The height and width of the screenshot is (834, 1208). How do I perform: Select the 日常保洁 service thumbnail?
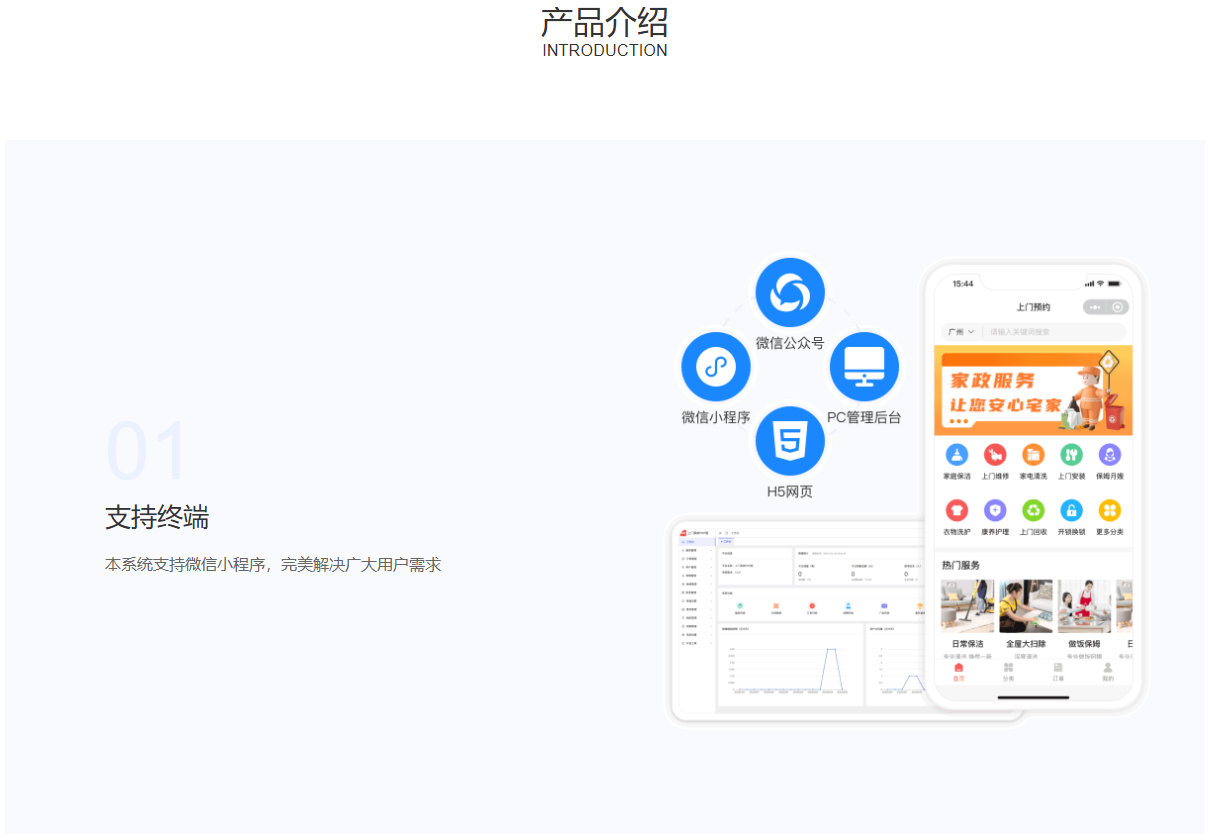coord(967,607)
